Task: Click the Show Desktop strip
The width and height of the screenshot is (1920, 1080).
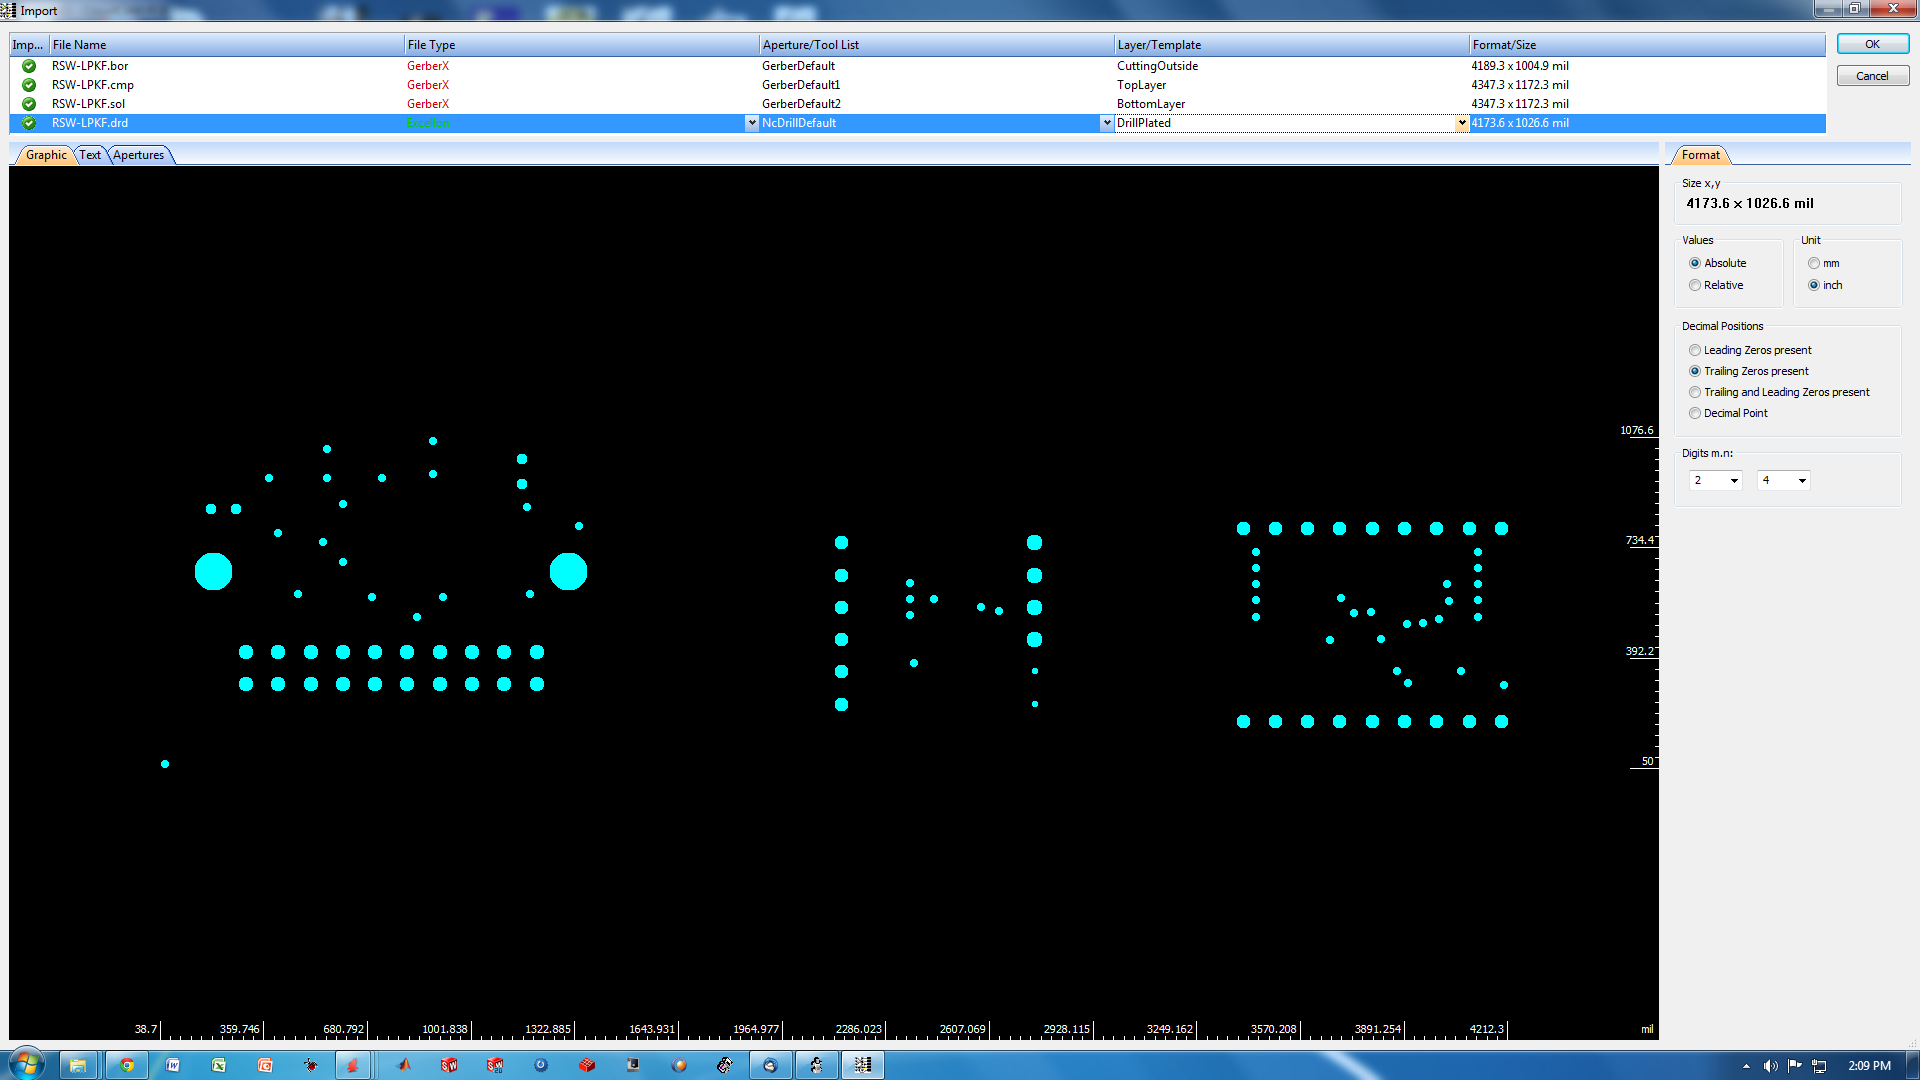Action: [x=1912, y=1065]
